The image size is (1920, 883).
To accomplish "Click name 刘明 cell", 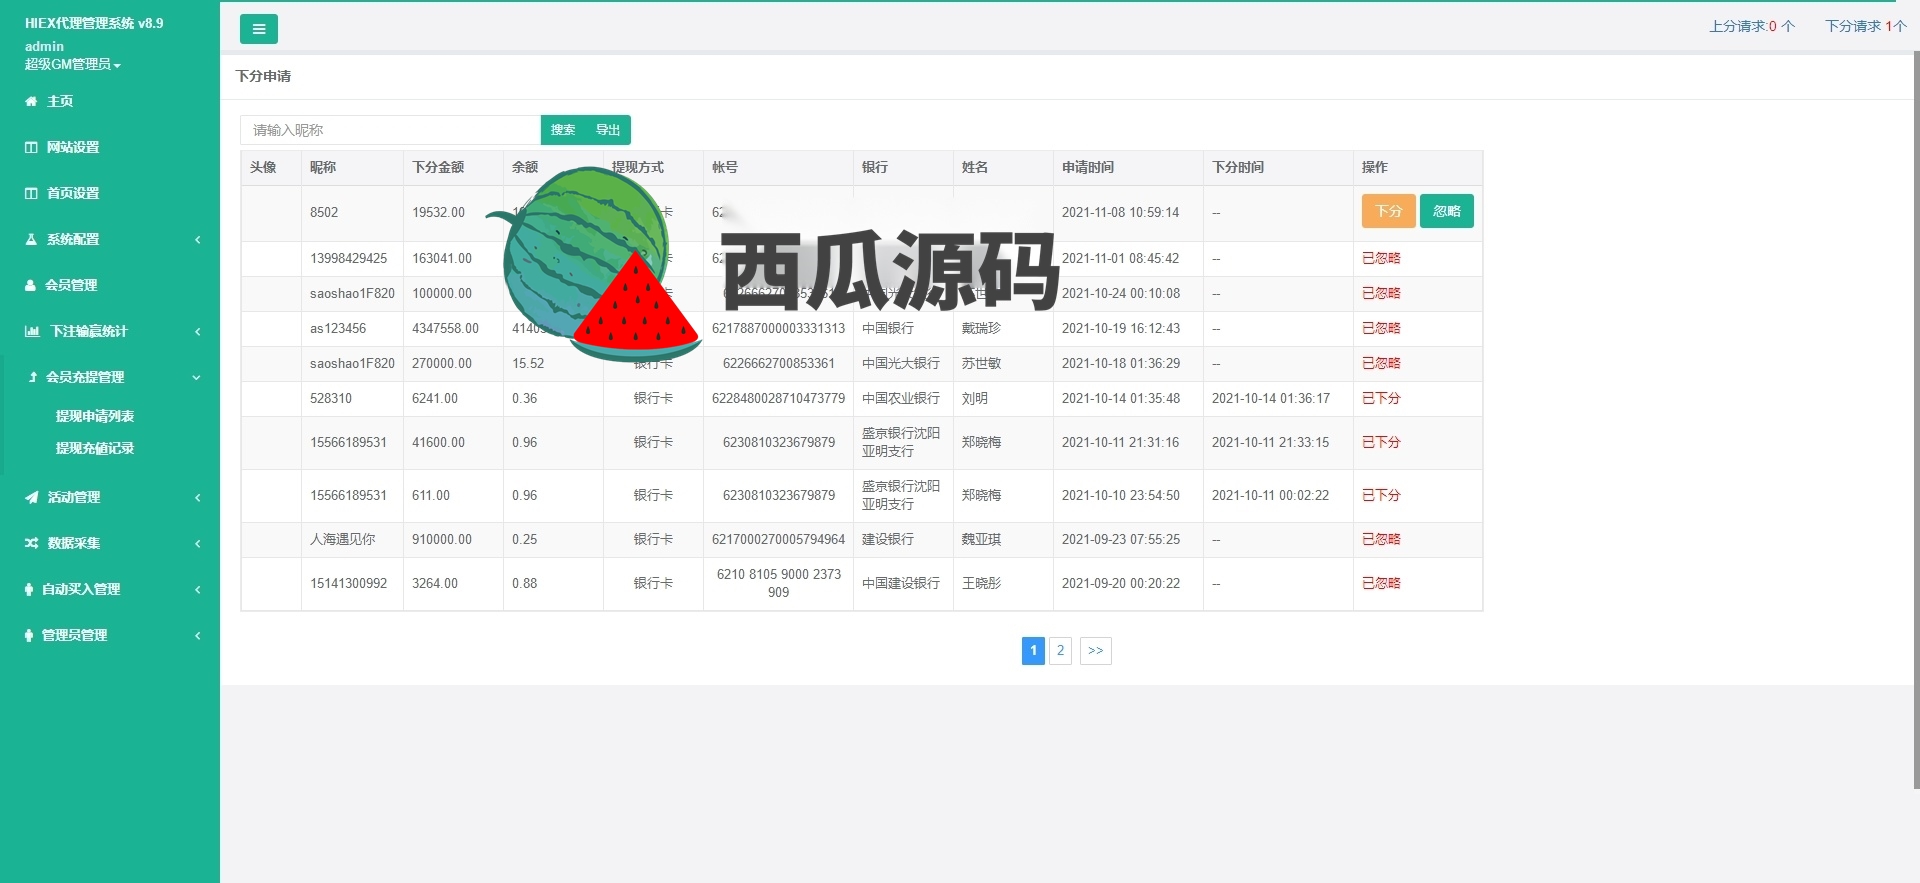I will coord(975,398).
